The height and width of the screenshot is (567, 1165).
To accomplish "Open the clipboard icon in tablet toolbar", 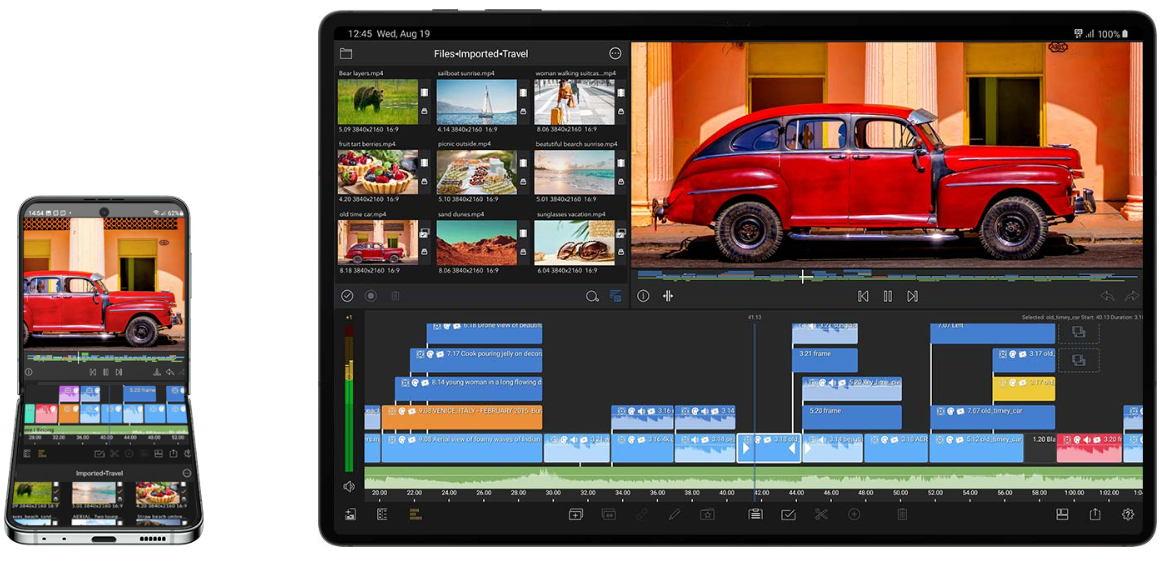I will pyautogui.click(x=756, y=514).
